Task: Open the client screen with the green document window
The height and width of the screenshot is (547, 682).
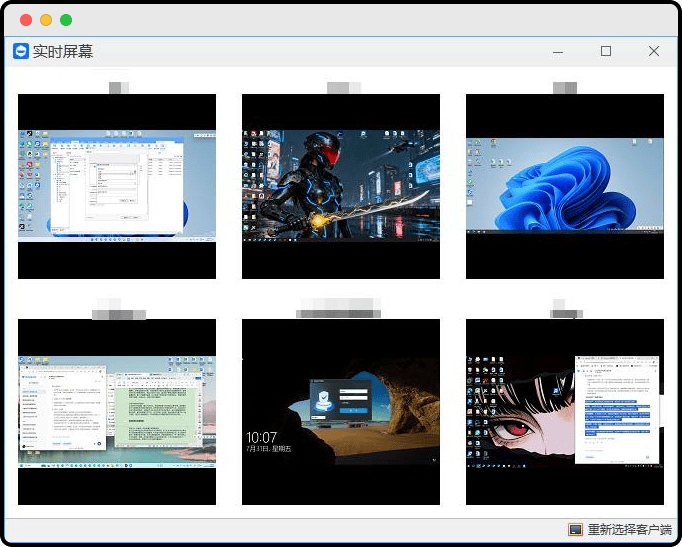Action: coord(117,412)
